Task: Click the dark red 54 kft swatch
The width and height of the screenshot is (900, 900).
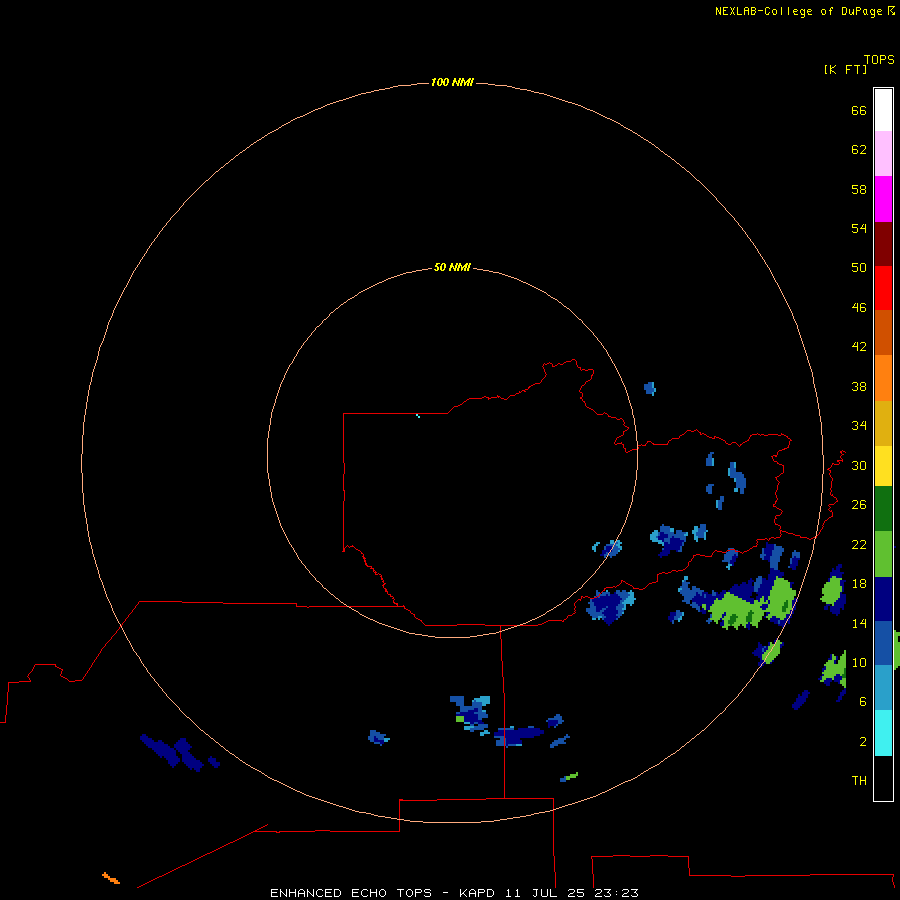Action: click(x=883, y=243)
